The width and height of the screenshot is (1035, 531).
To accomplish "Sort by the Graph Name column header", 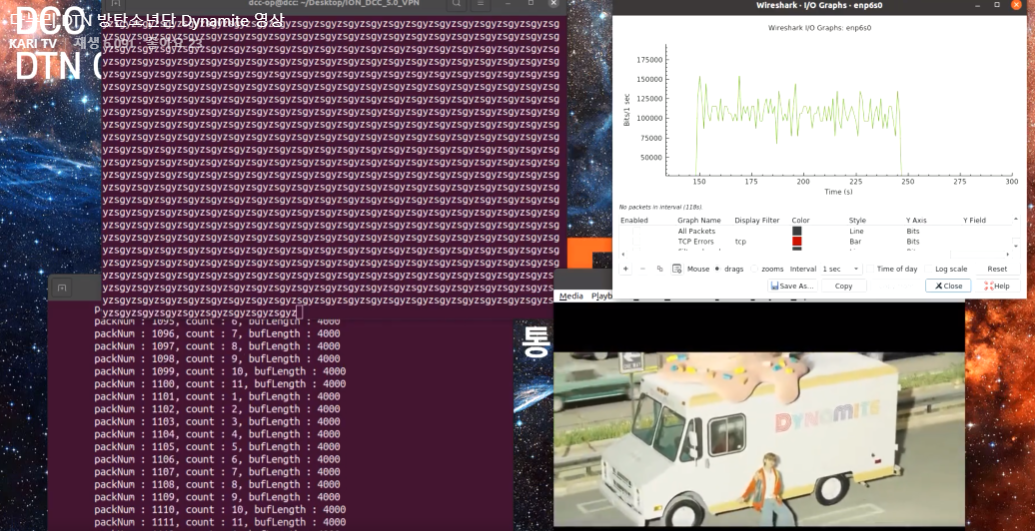I will (698, 220).
